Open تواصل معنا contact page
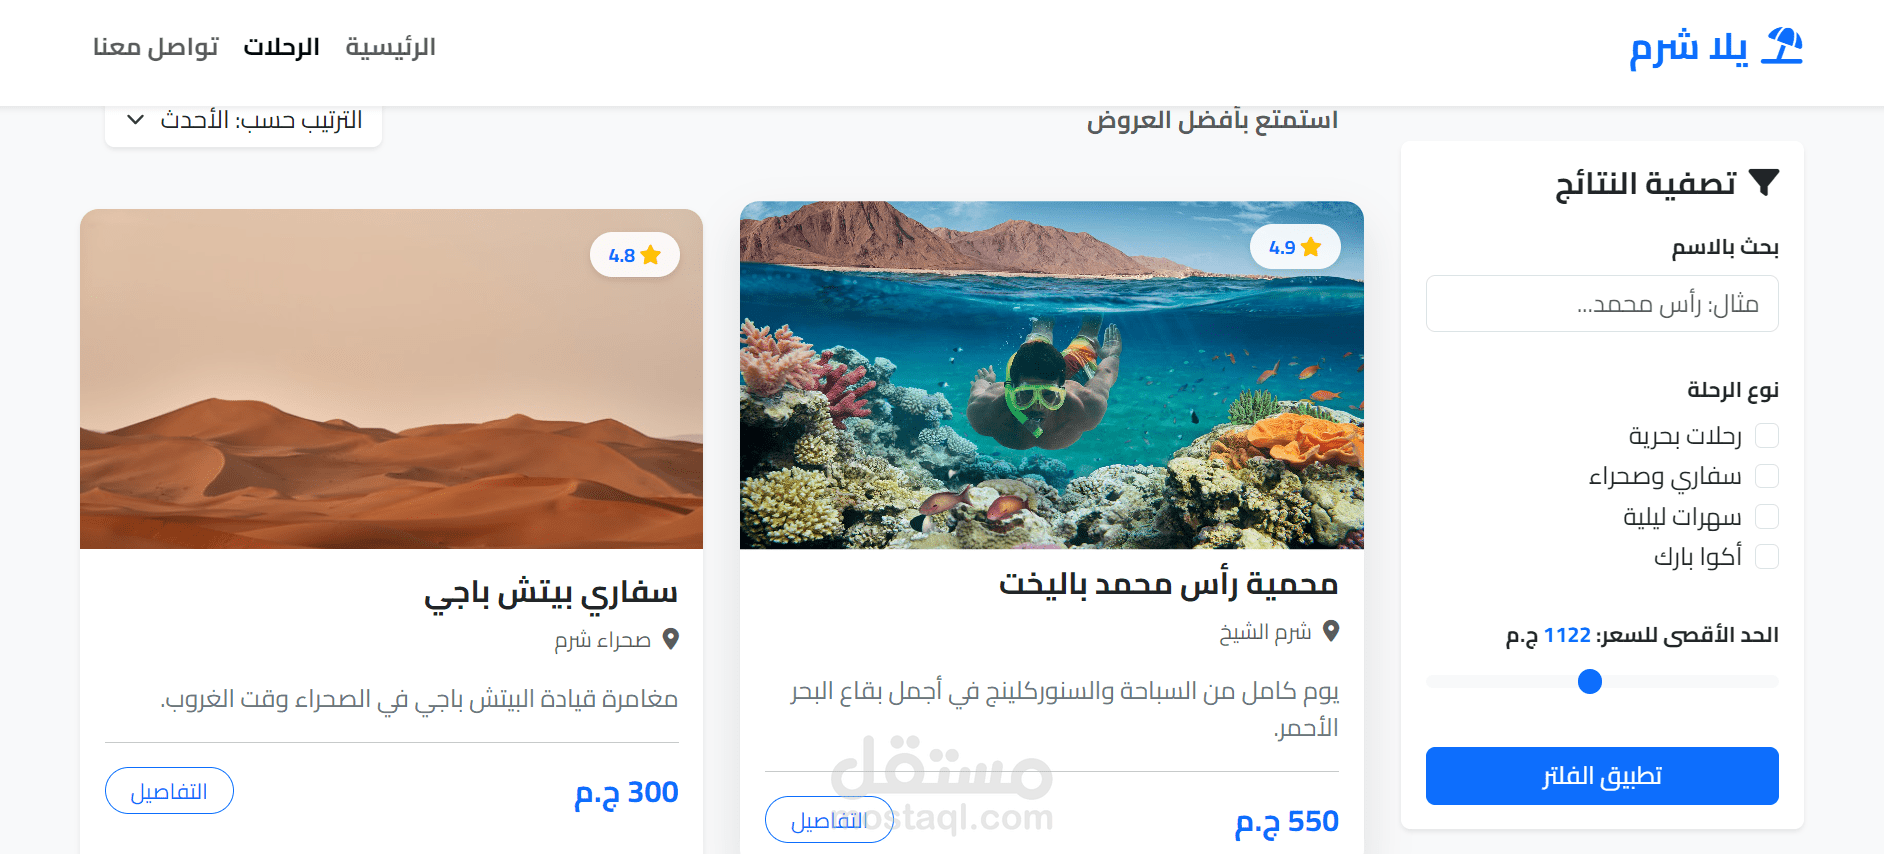This screenshot has height=854, width=1884. (155, 47)
